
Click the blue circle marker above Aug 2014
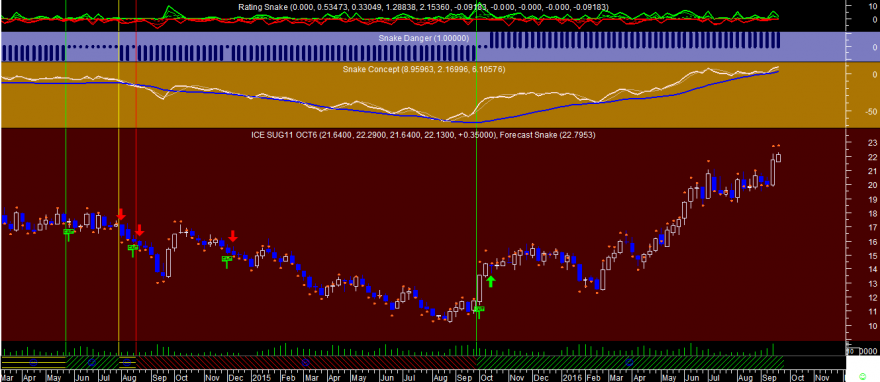tap(127, 362)
